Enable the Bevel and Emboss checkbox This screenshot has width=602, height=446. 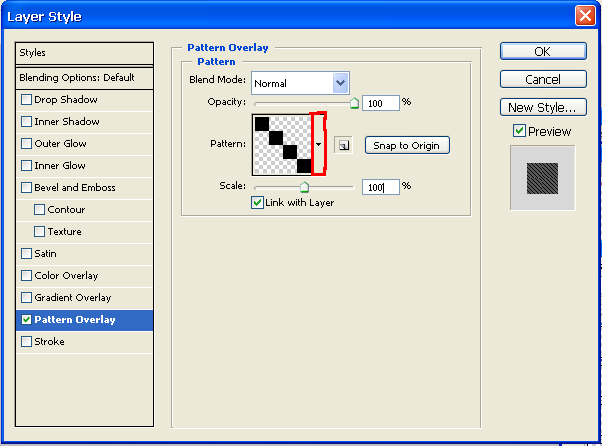point(26,188)
